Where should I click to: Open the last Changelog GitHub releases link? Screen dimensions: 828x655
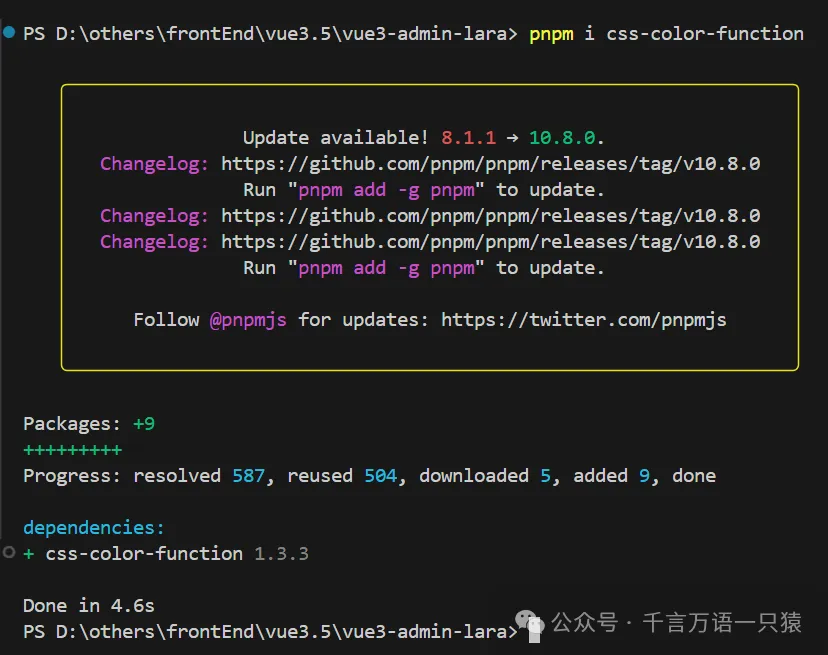490,242
